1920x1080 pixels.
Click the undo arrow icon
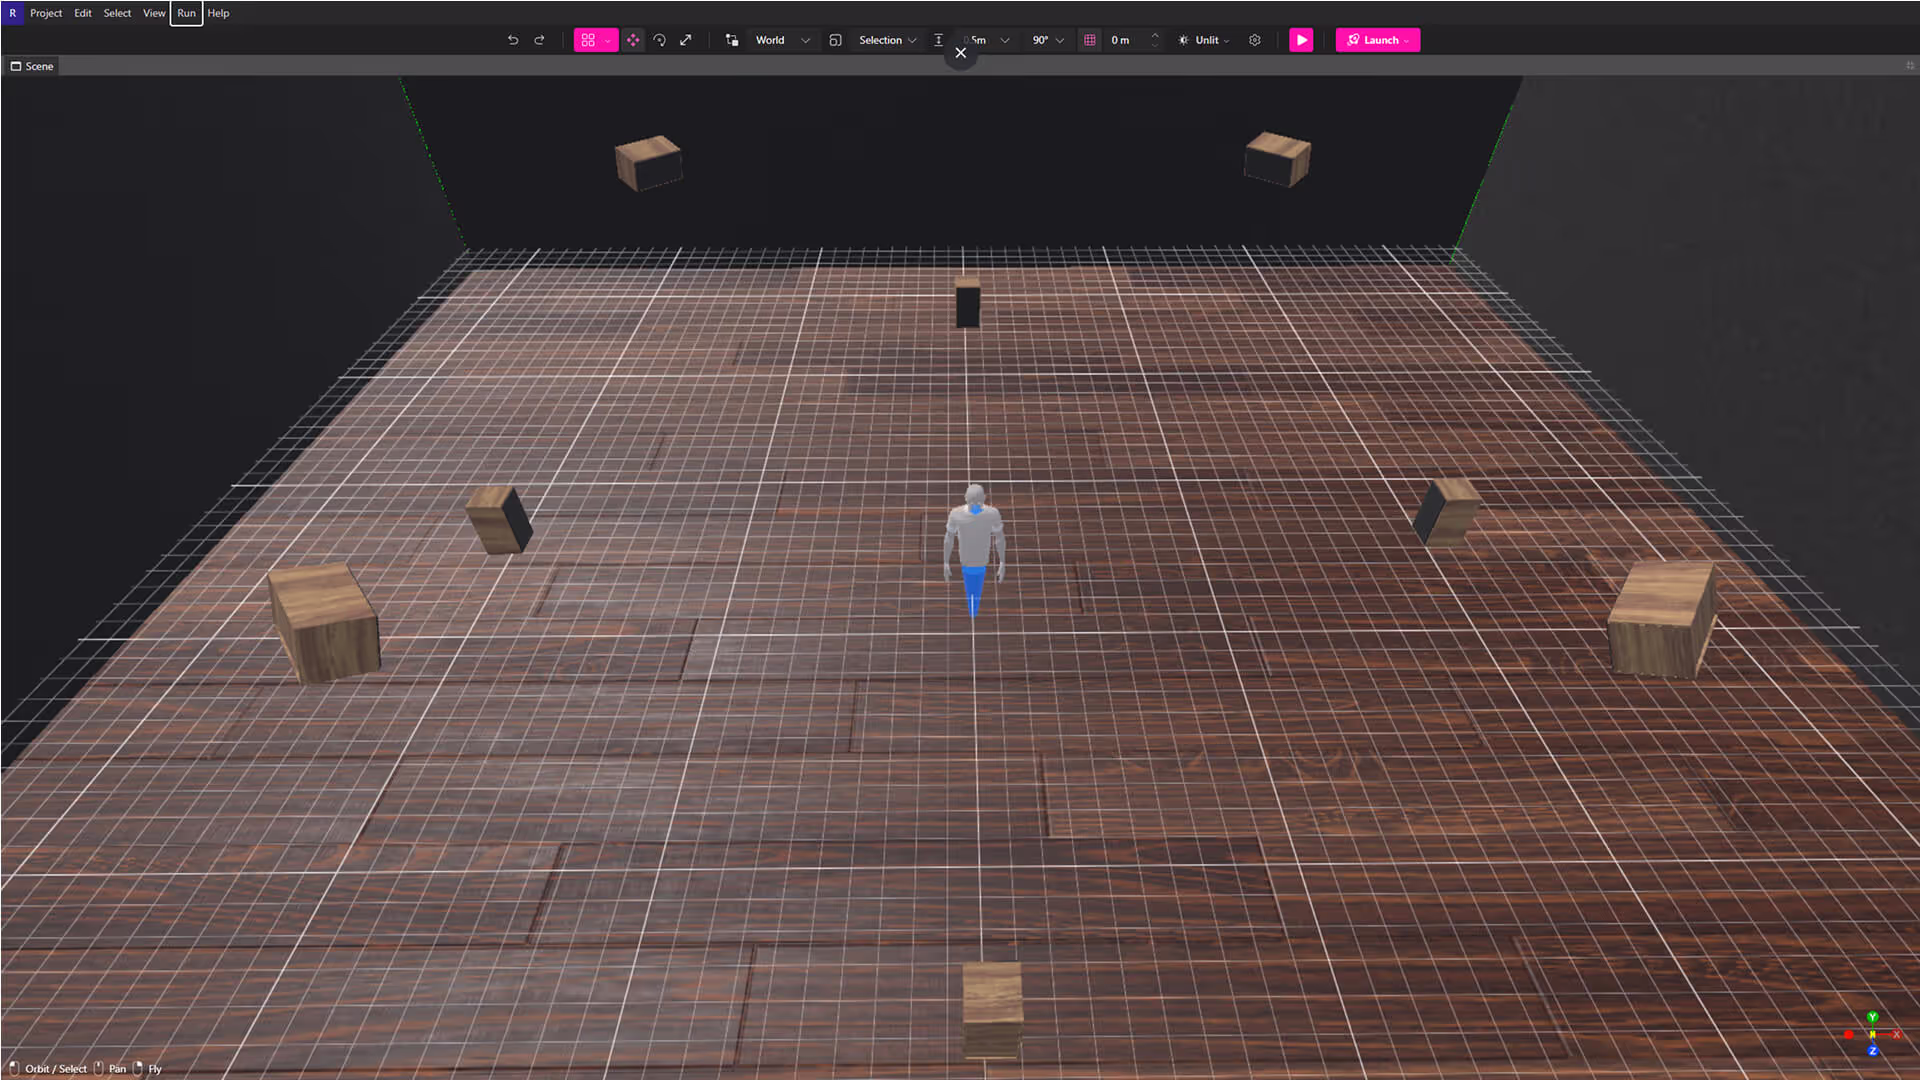point(513,40)
